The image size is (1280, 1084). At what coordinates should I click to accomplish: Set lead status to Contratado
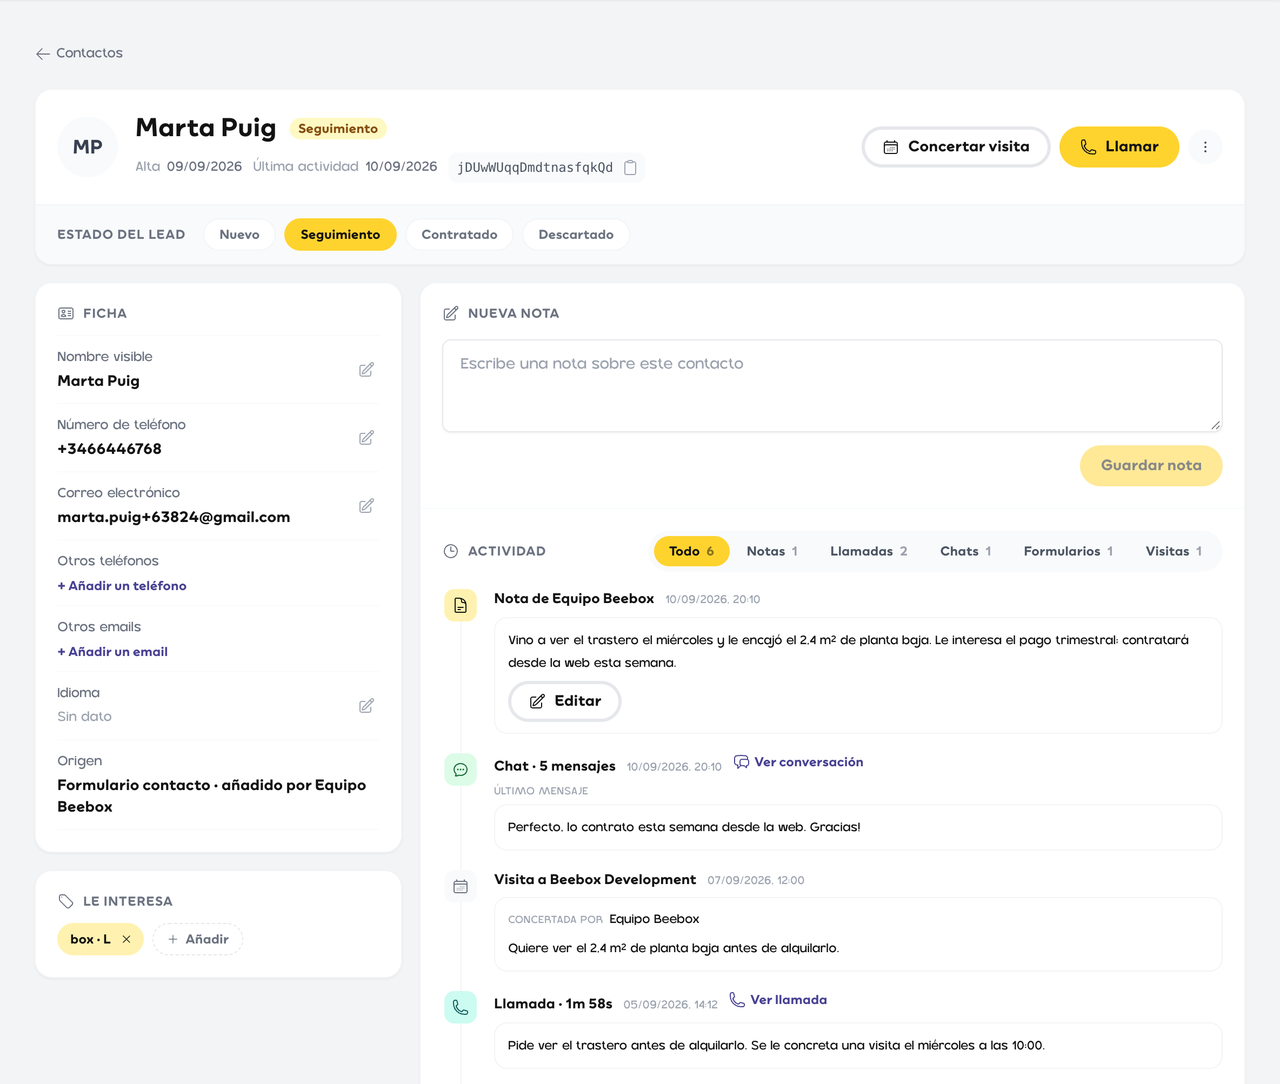(x=459, y=235)
